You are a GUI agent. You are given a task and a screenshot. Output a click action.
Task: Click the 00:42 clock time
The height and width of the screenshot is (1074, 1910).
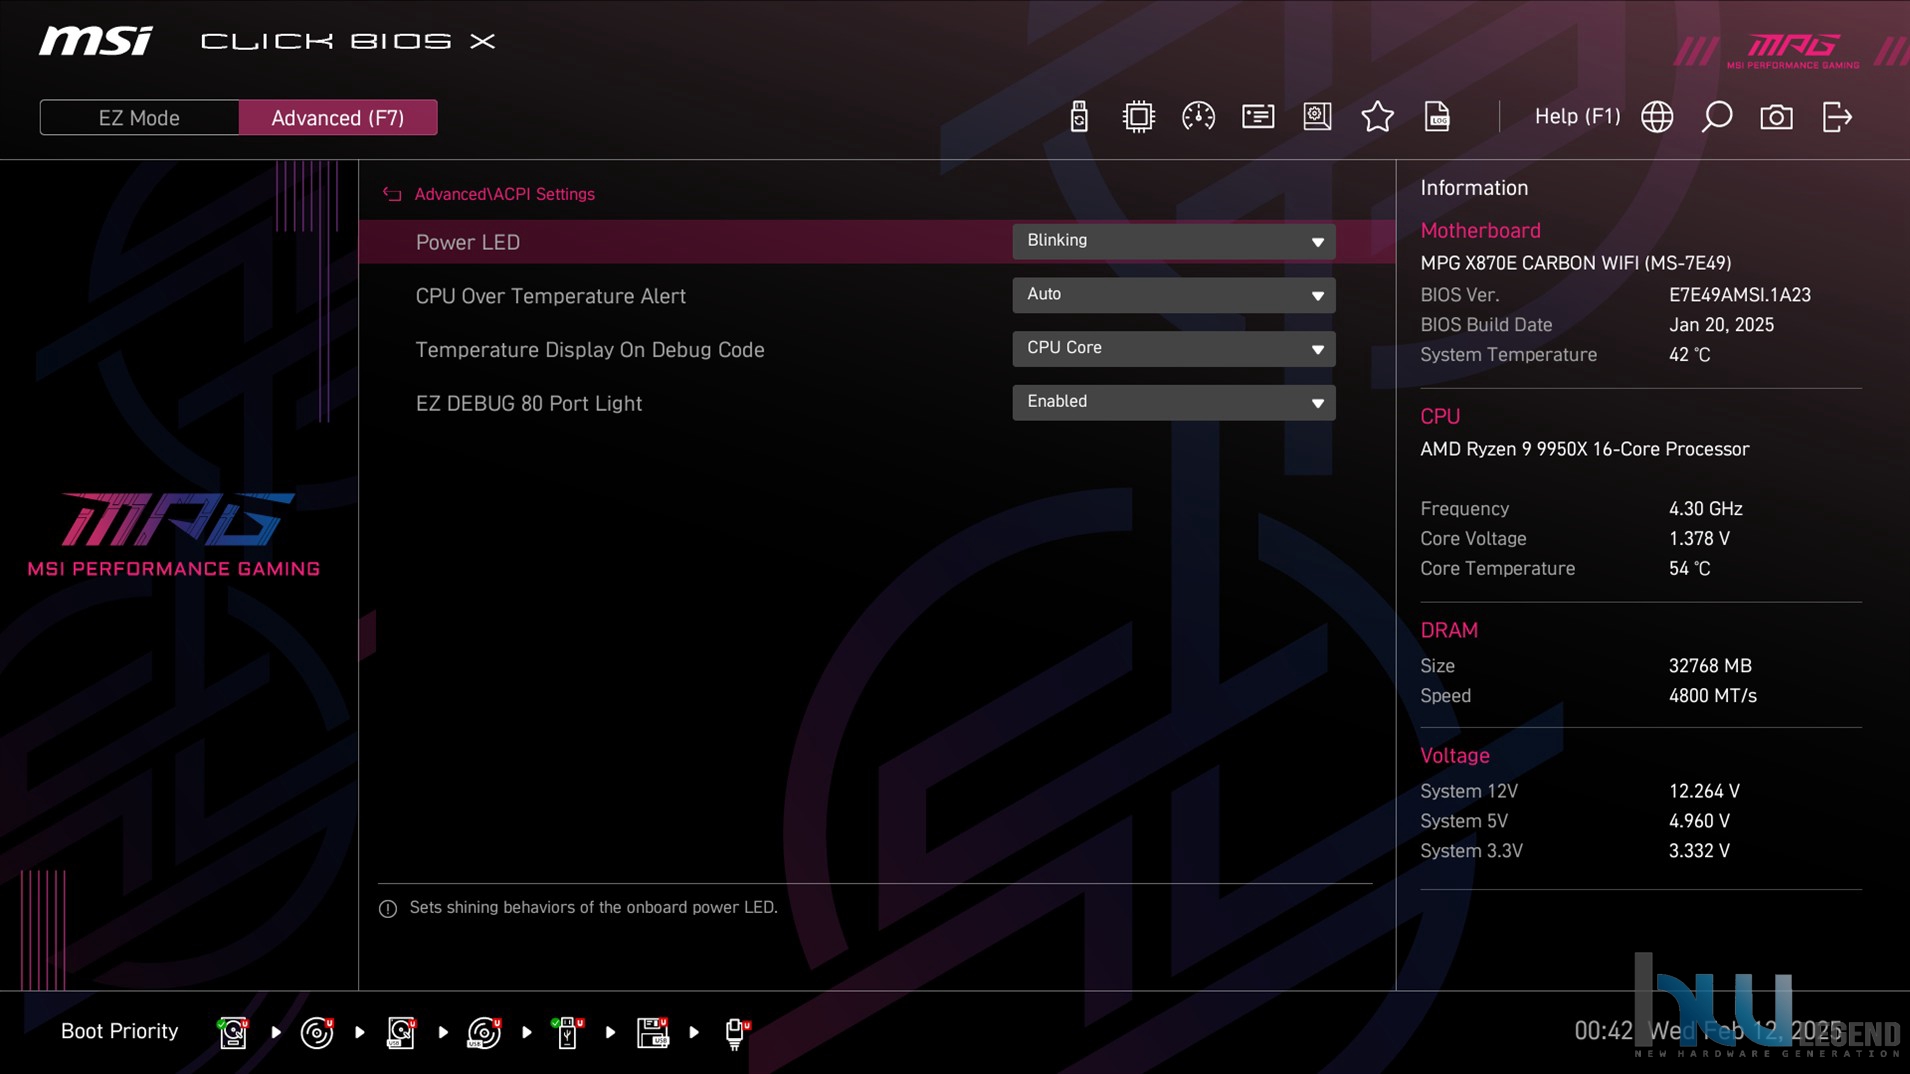tap(1603, 1031)
